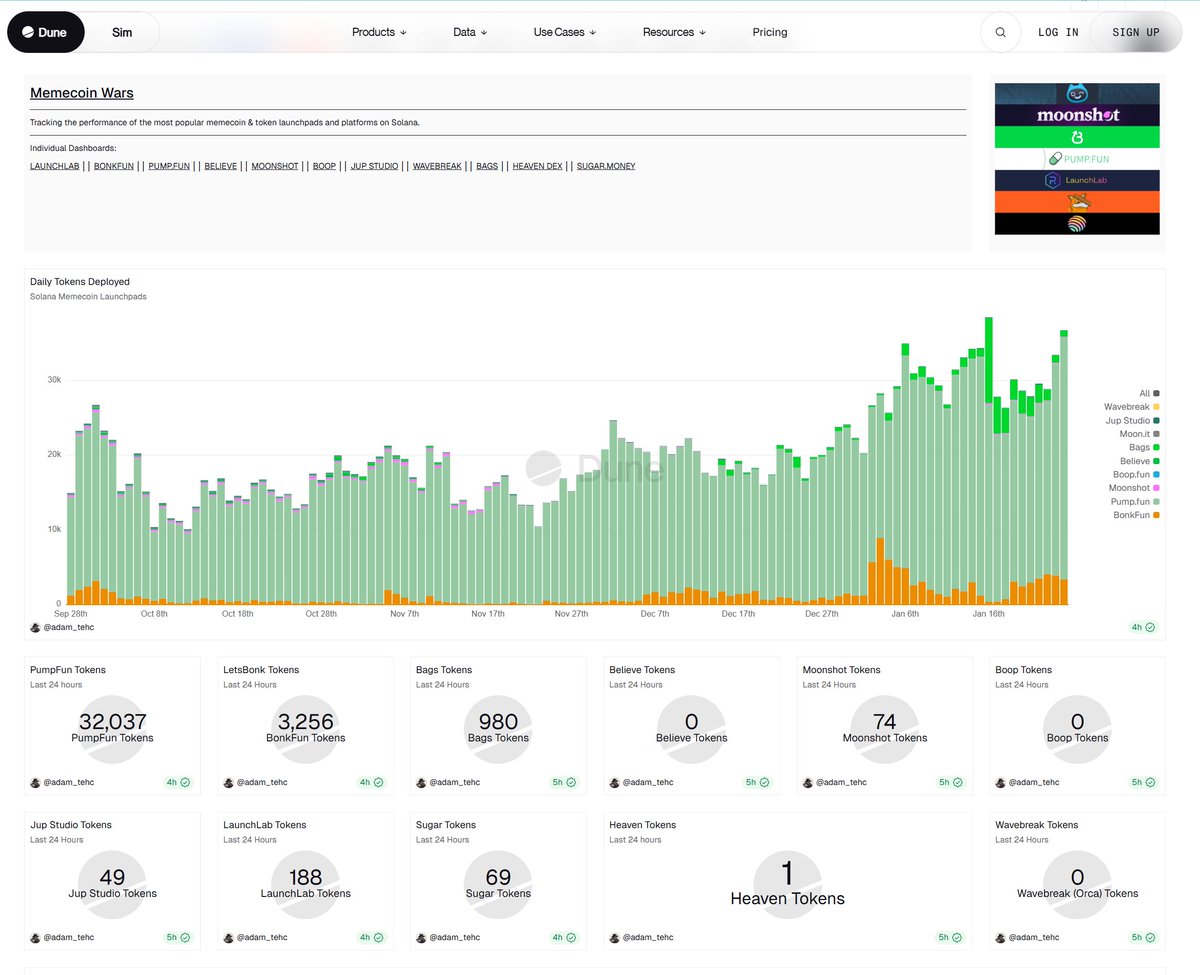Click Jup Studio Tokens refresh status badge
Screen dimensions: 1200x975
(x=178, y=937)
